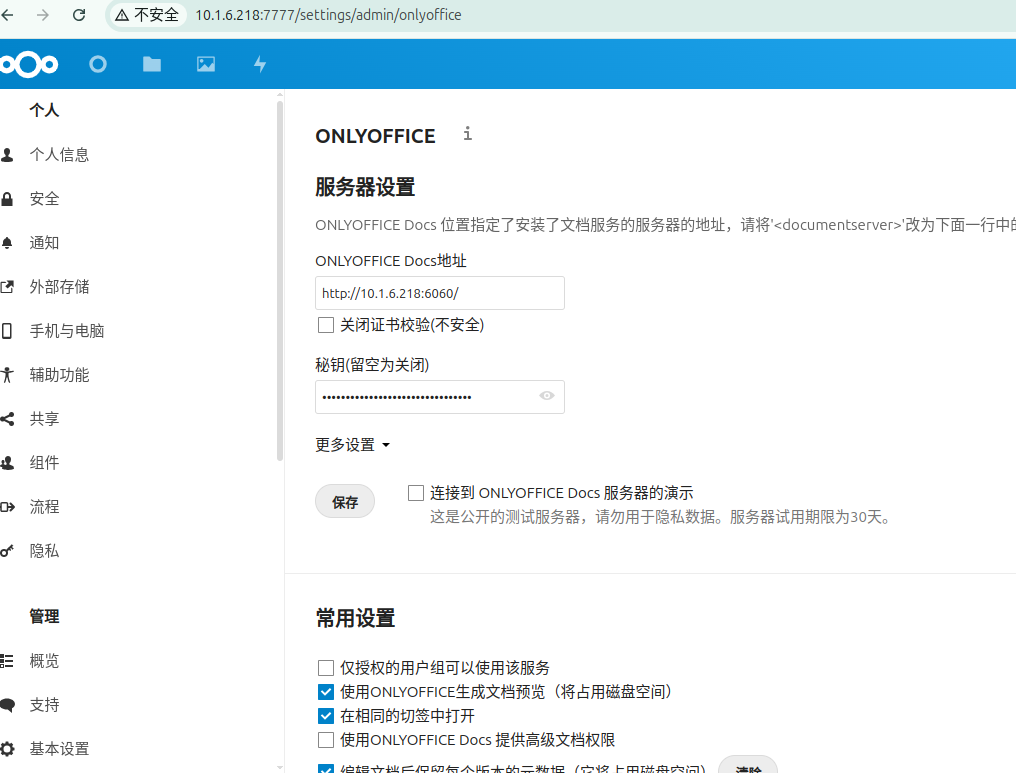The height and width of the screenshot is (776, 1016).
Task: Click the browser back arrow
Action: click(x=7, y=15)
